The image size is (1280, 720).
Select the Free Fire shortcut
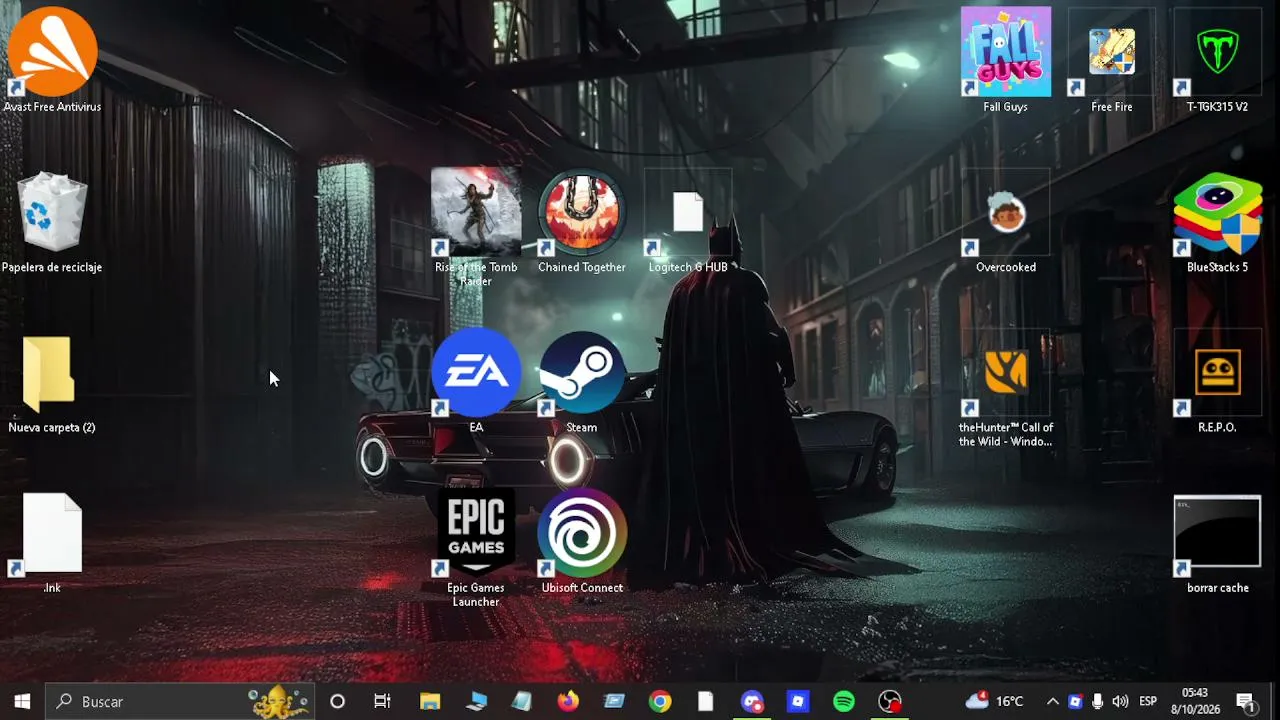(x=1112, y=60)
